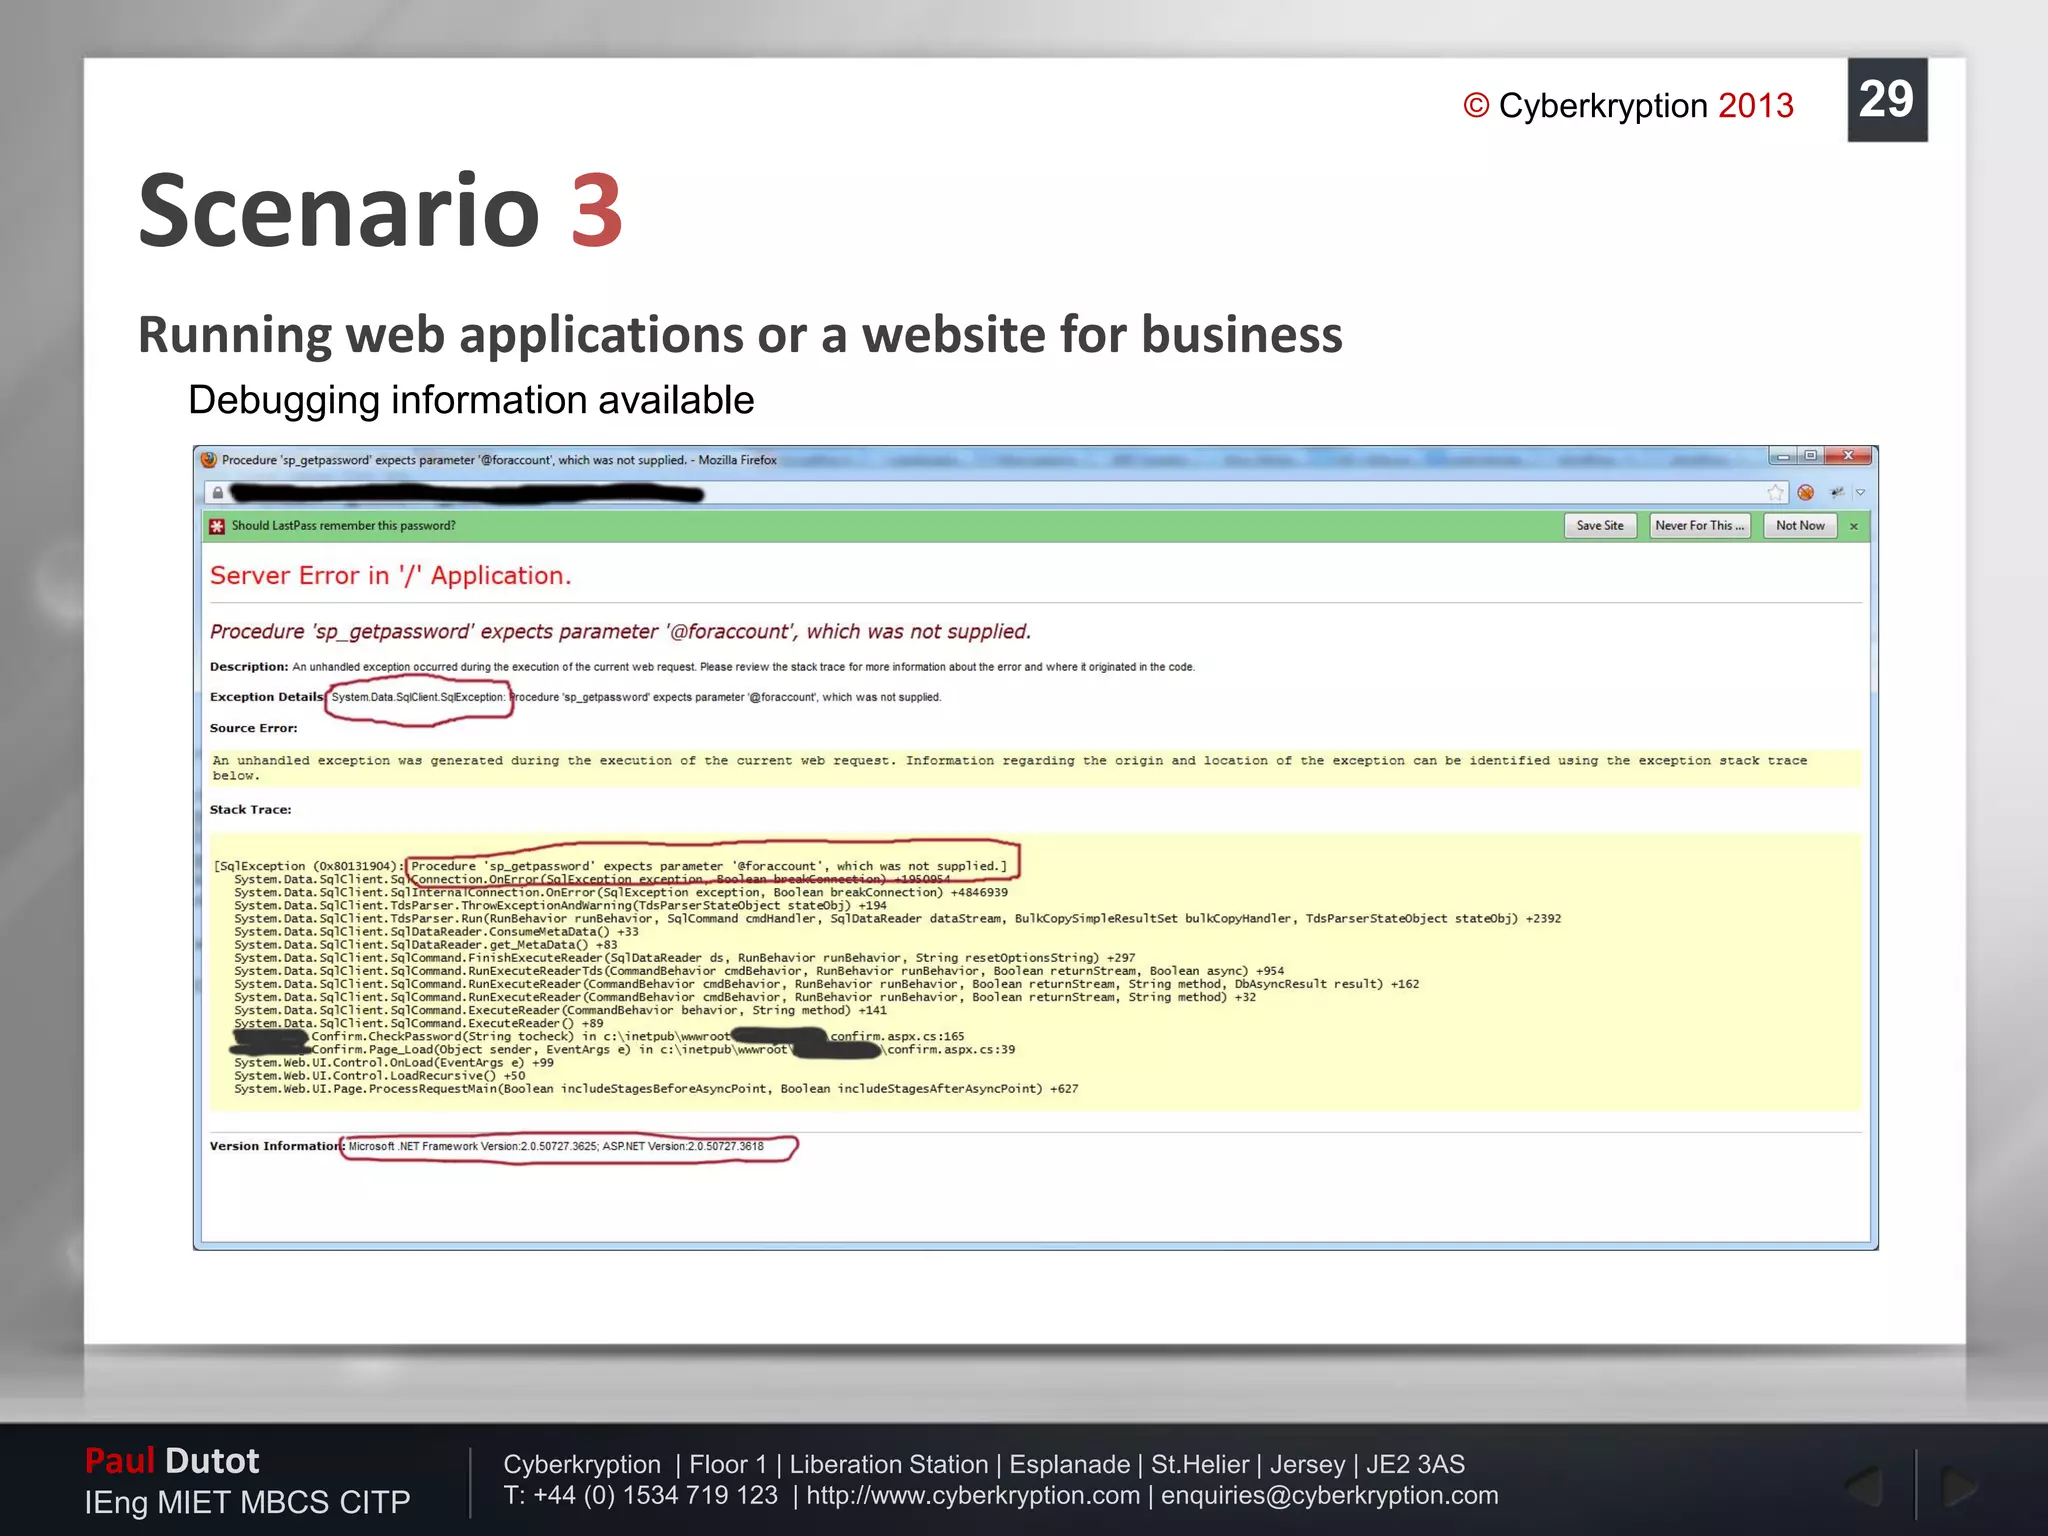Choose Never For This site option

pyautogui.click(x=1699, y=526)
